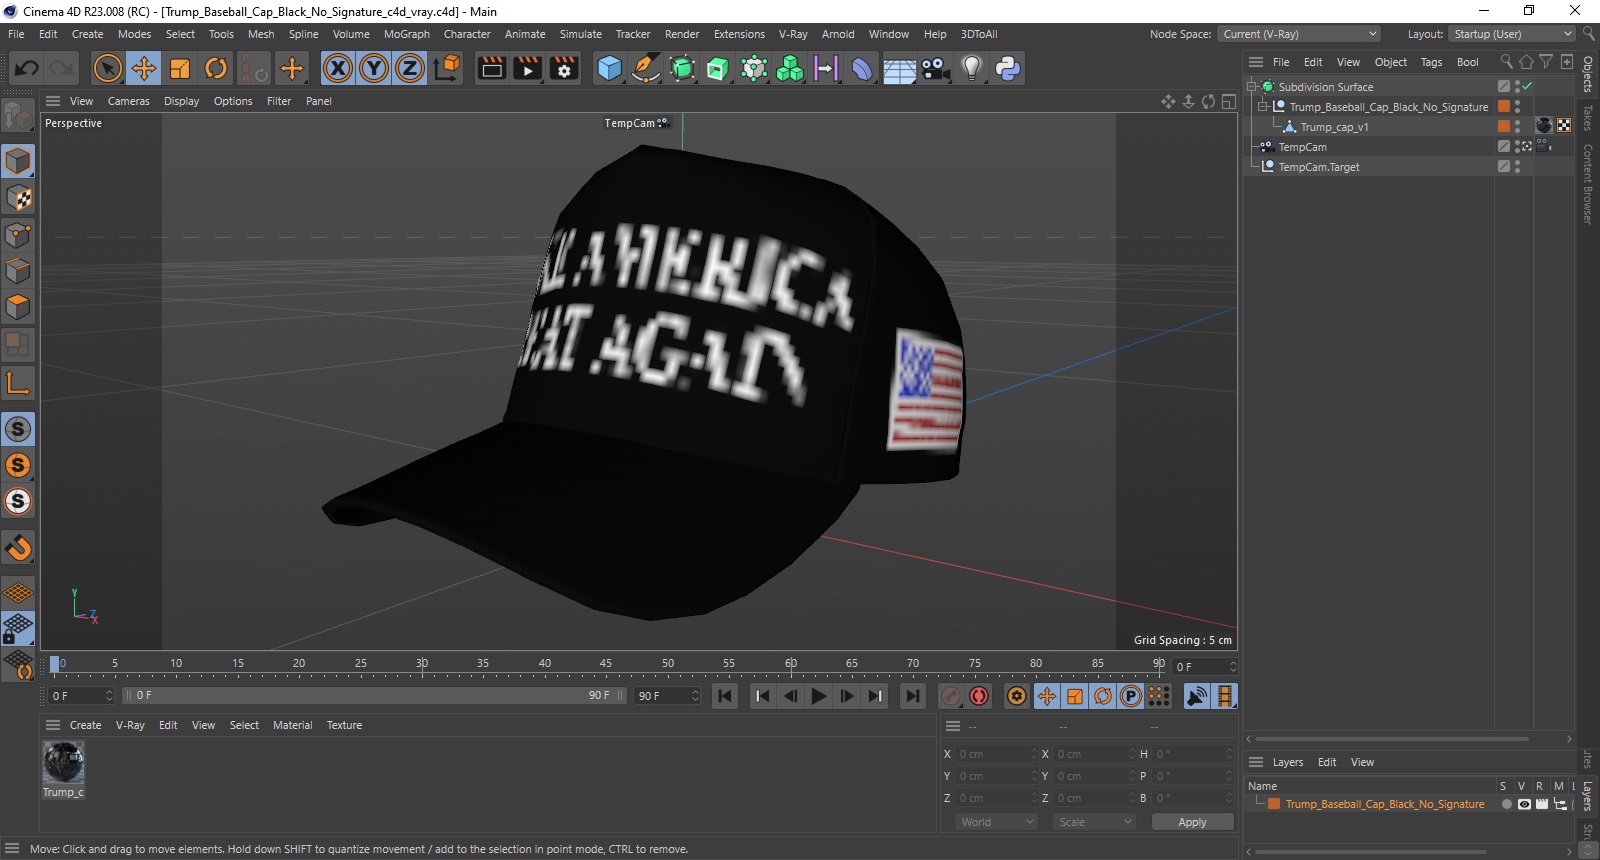
Task: Toggle Scale keyframe channel icon
Action: [x=1075, y=696]
